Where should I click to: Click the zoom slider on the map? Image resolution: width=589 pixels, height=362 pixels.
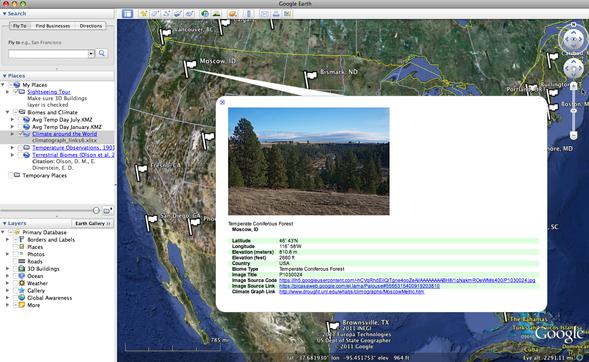[x=573, y=111]
